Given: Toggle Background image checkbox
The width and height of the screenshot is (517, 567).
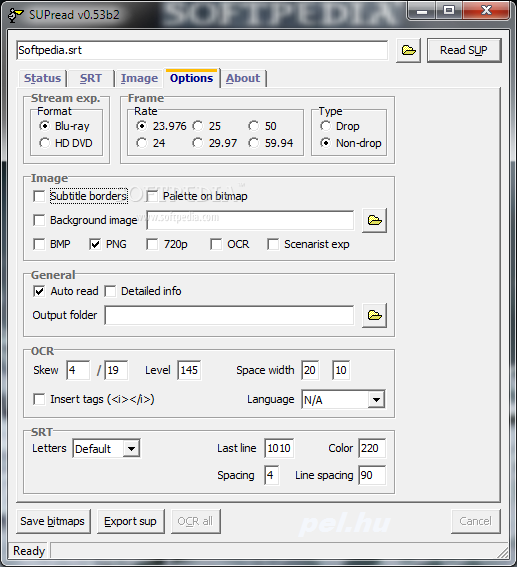Looking at the screenshot, I should pyautogui.click(x=39, y=220).
